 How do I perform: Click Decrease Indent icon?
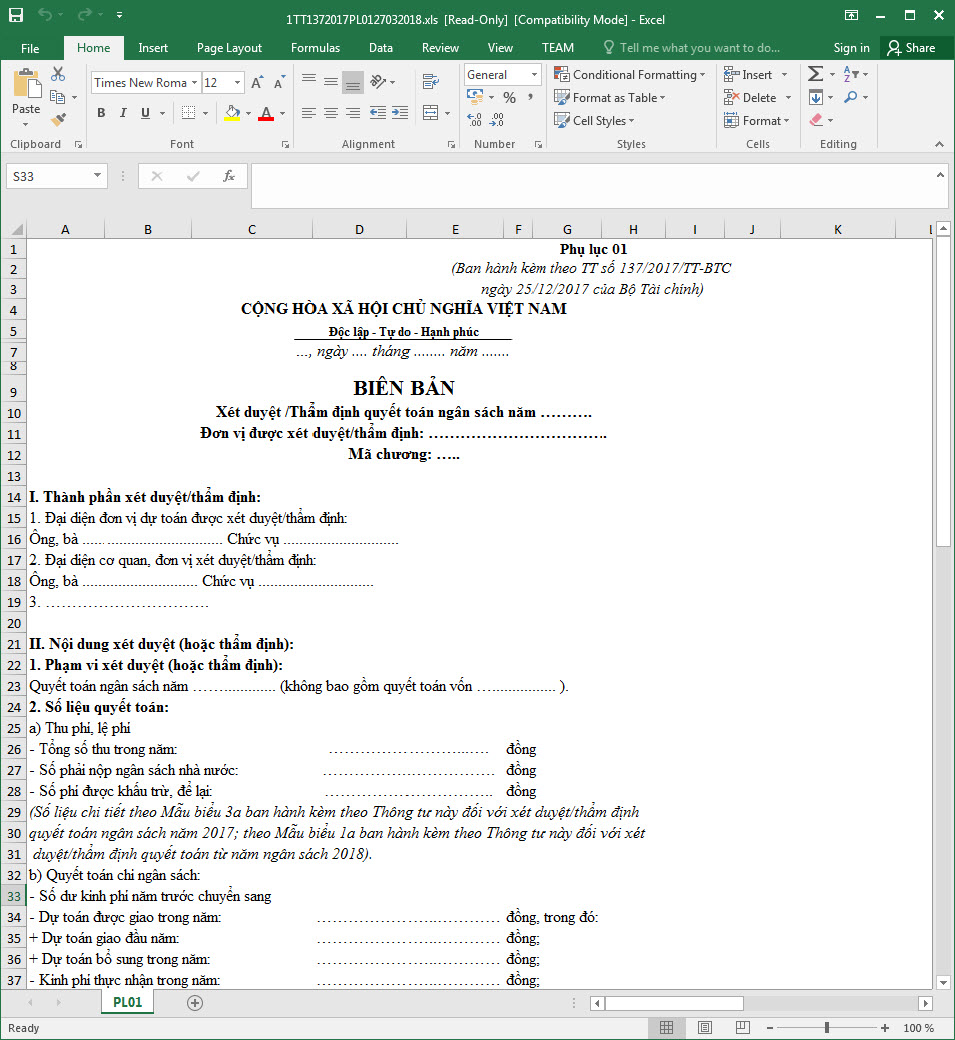pos(378,113)
